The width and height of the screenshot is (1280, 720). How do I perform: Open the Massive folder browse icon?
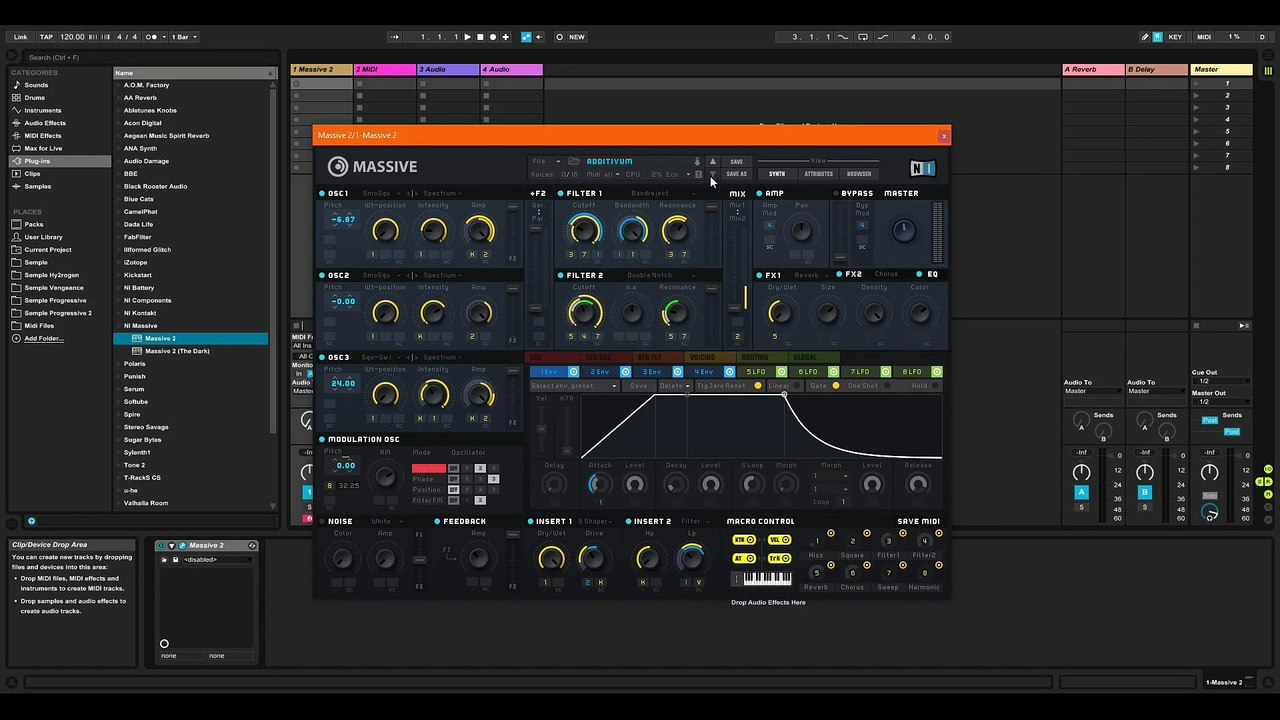coord(574,161)
